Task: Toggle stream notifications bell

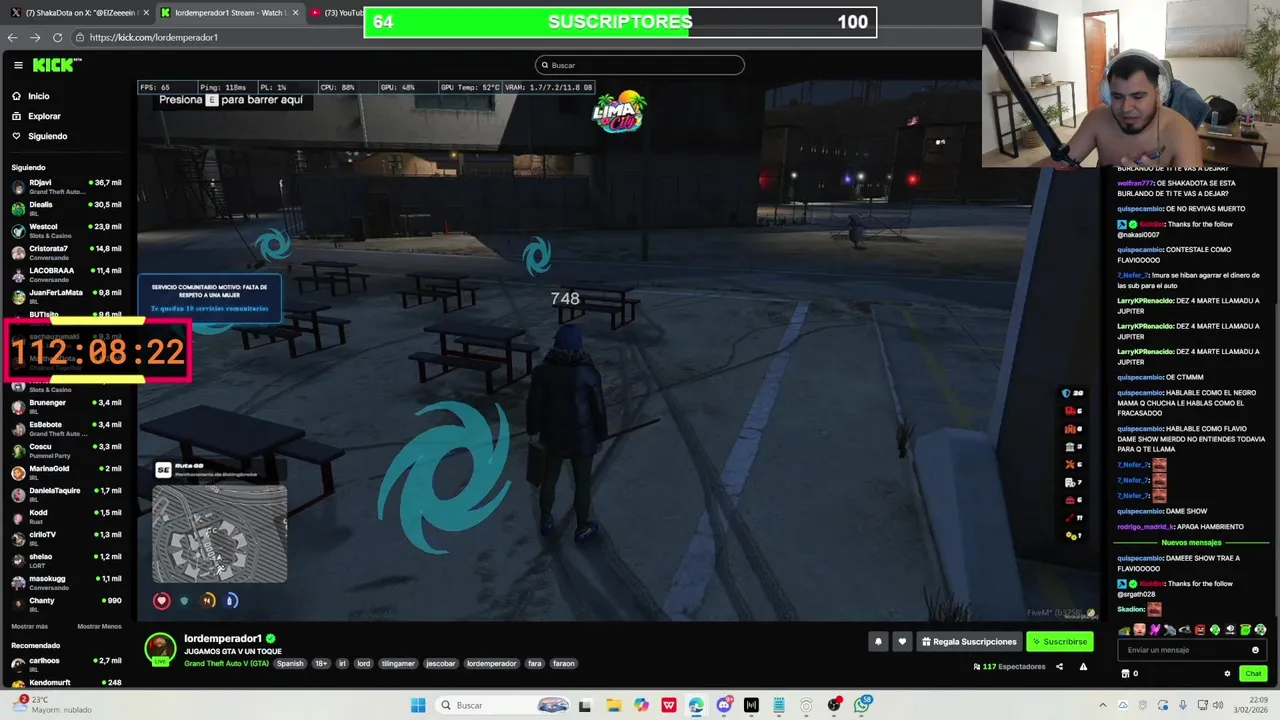Action: click(x=878, y=642)
